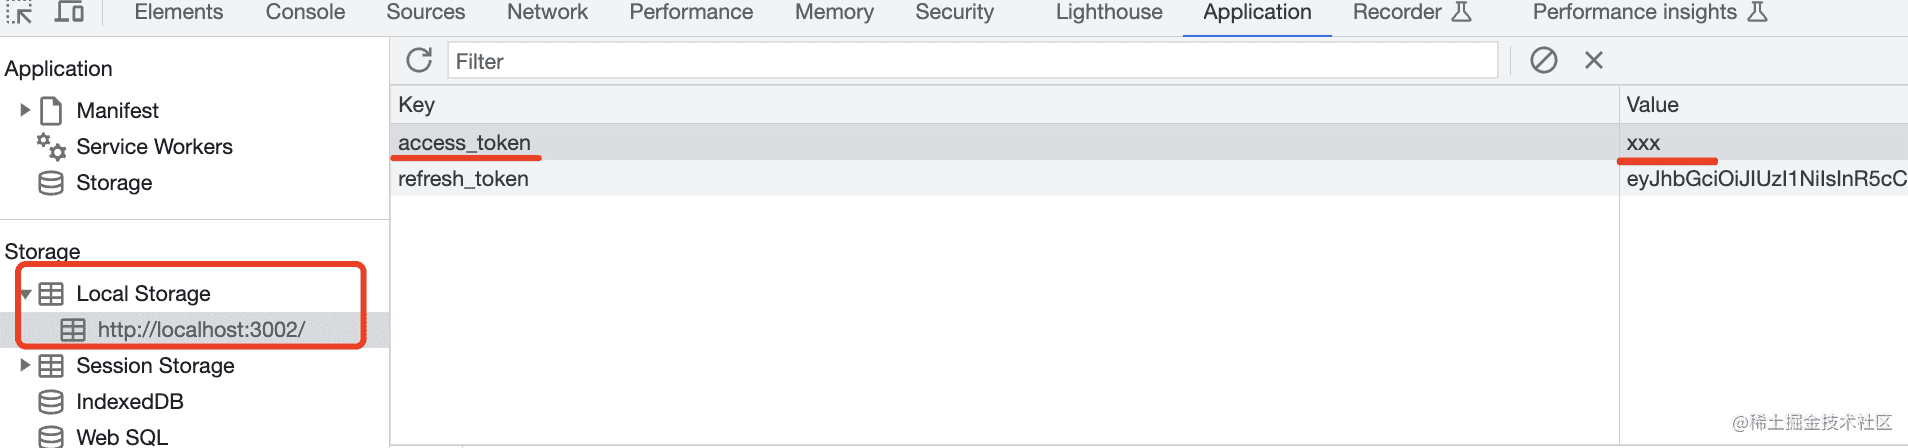This screenshot has width=1908, height=448.
Task: Expand the Manifest tree arrow
Action: pos(25,110)
